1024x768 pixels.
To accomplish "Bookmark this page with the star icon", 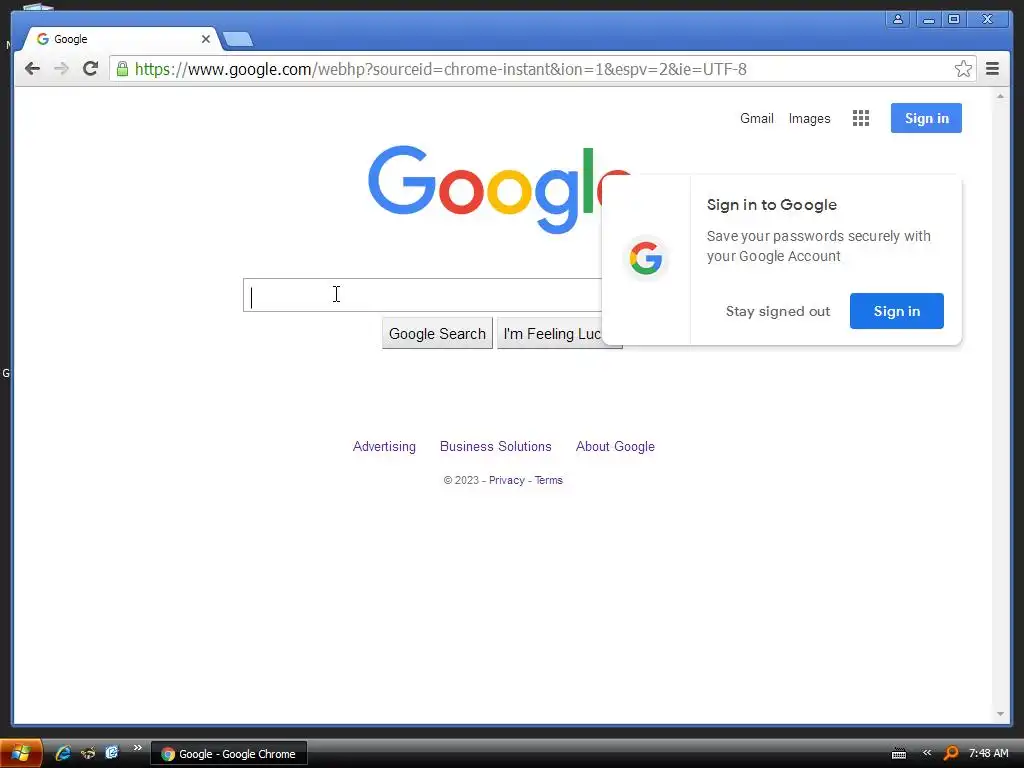I will [963, 69].
